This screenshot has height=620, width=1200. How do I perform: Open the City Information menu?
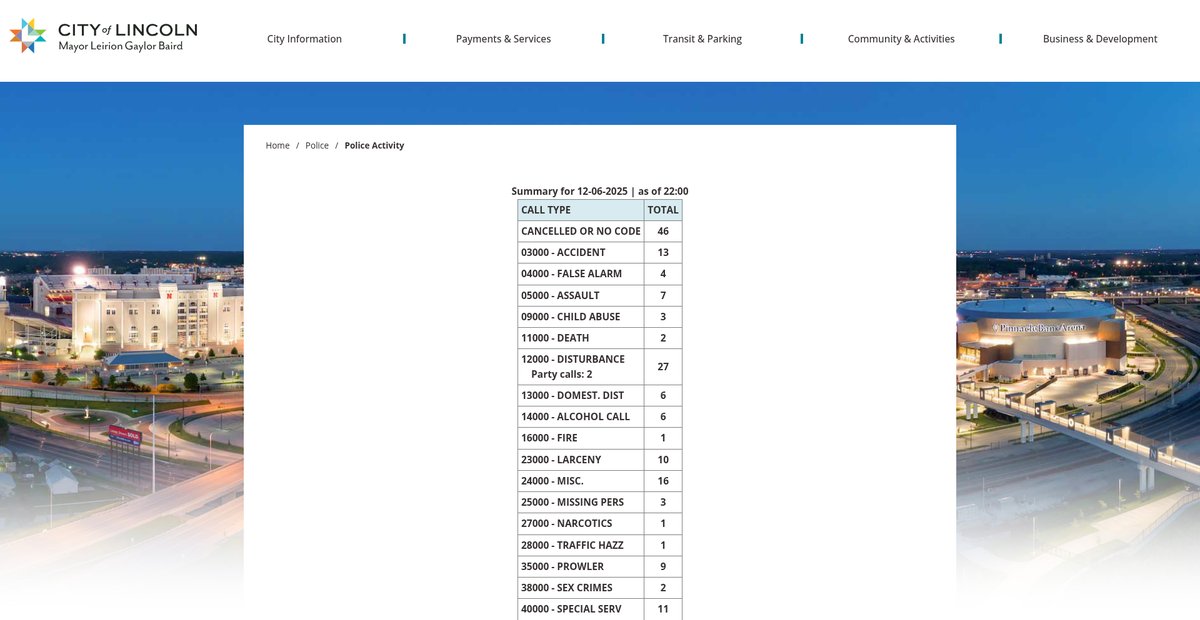pyautogui.click(x=304, y=39)
